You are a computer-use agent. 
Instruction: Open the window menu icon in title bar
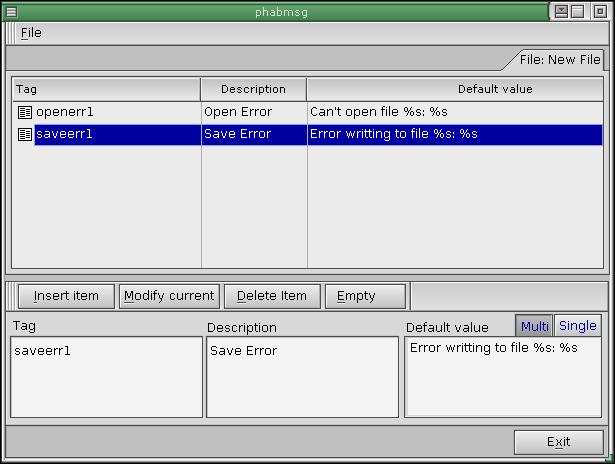click(11, 11)
